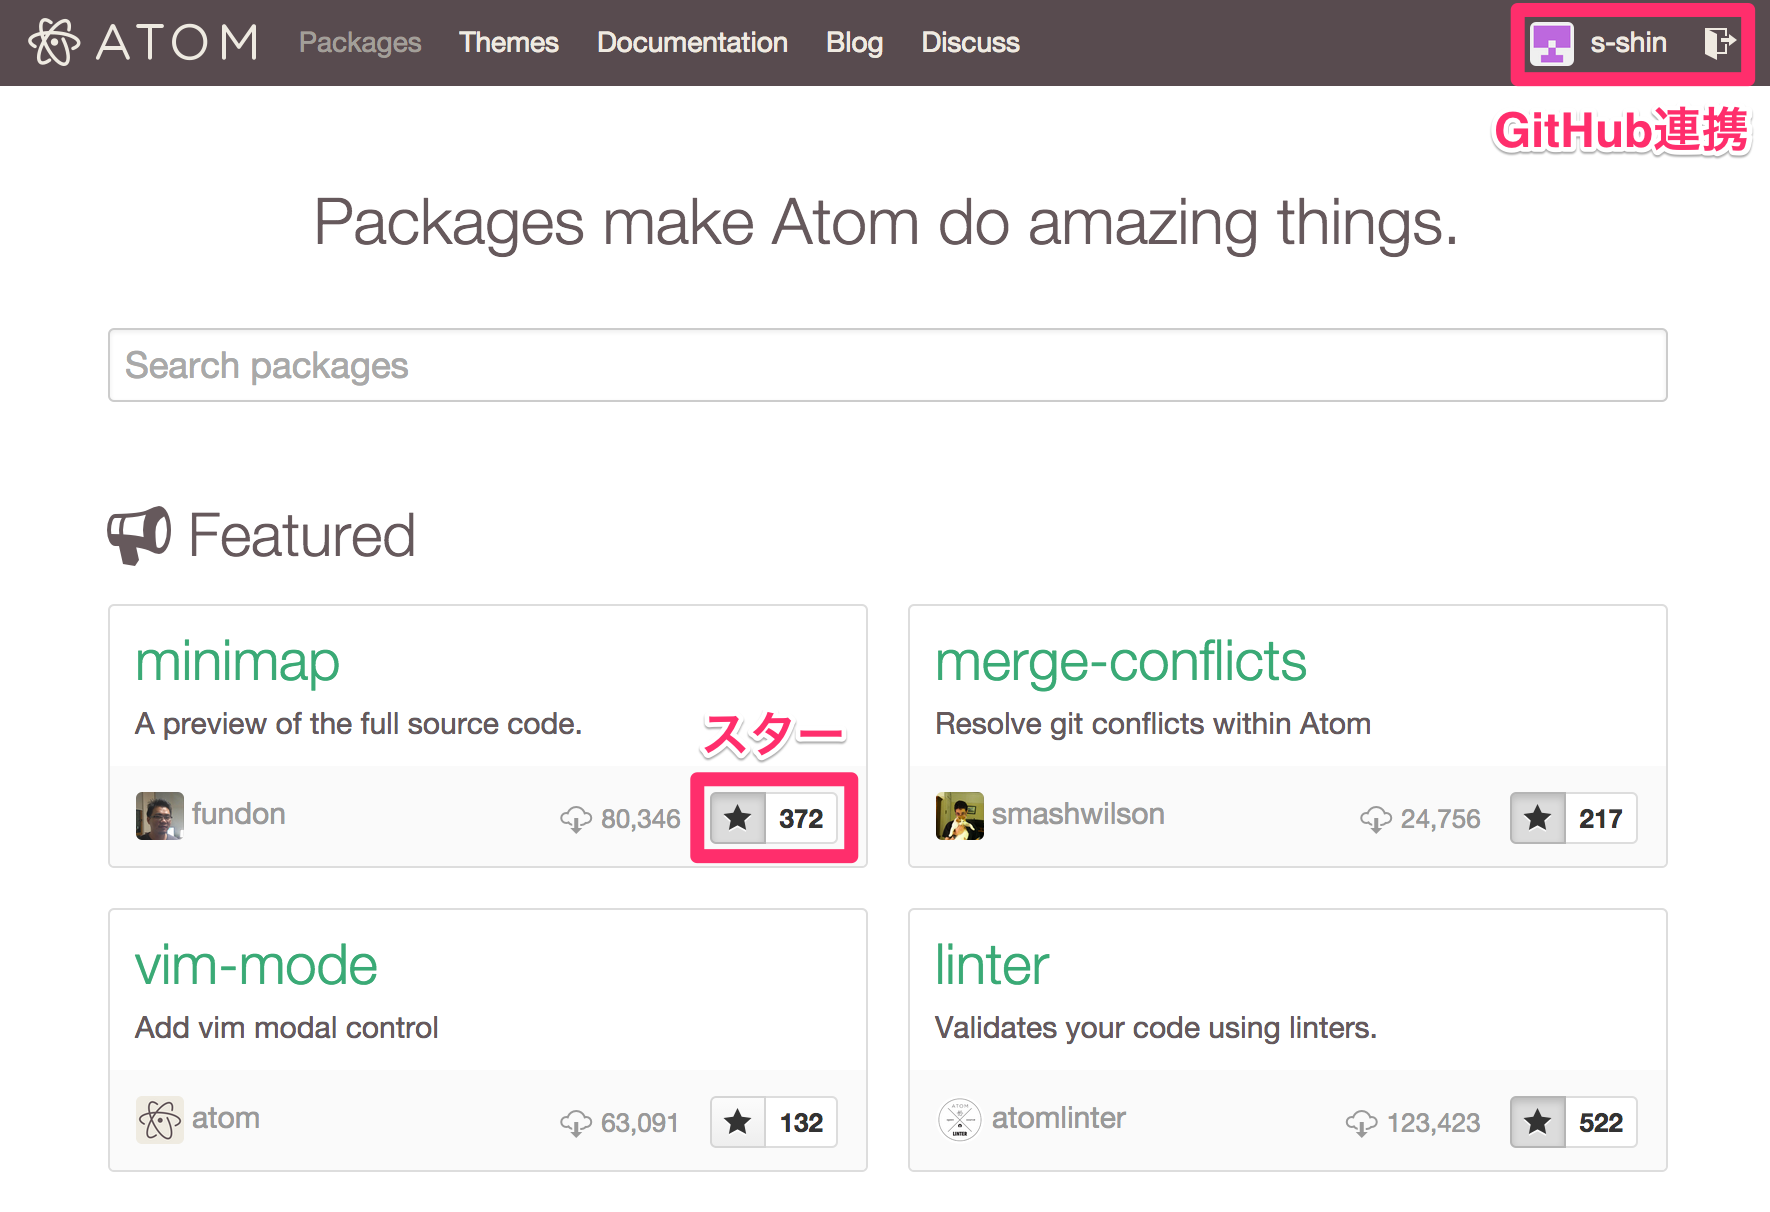Click the sign-out icon next to s-shin
The width and height of the screenshot is (1770, 1212).
(x=1719, y=42)
